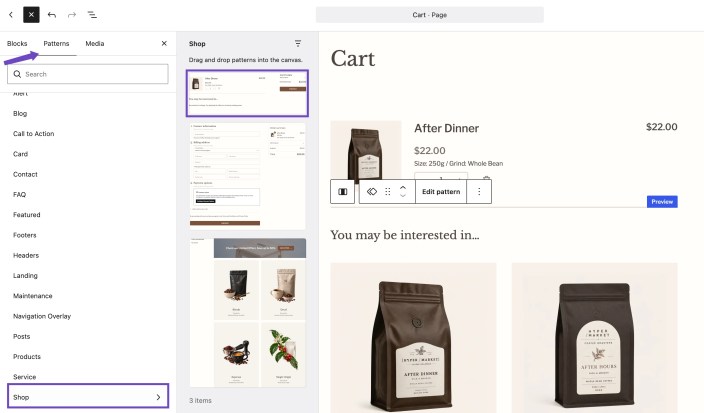Open the Products pattern category

tap(27, 356)
